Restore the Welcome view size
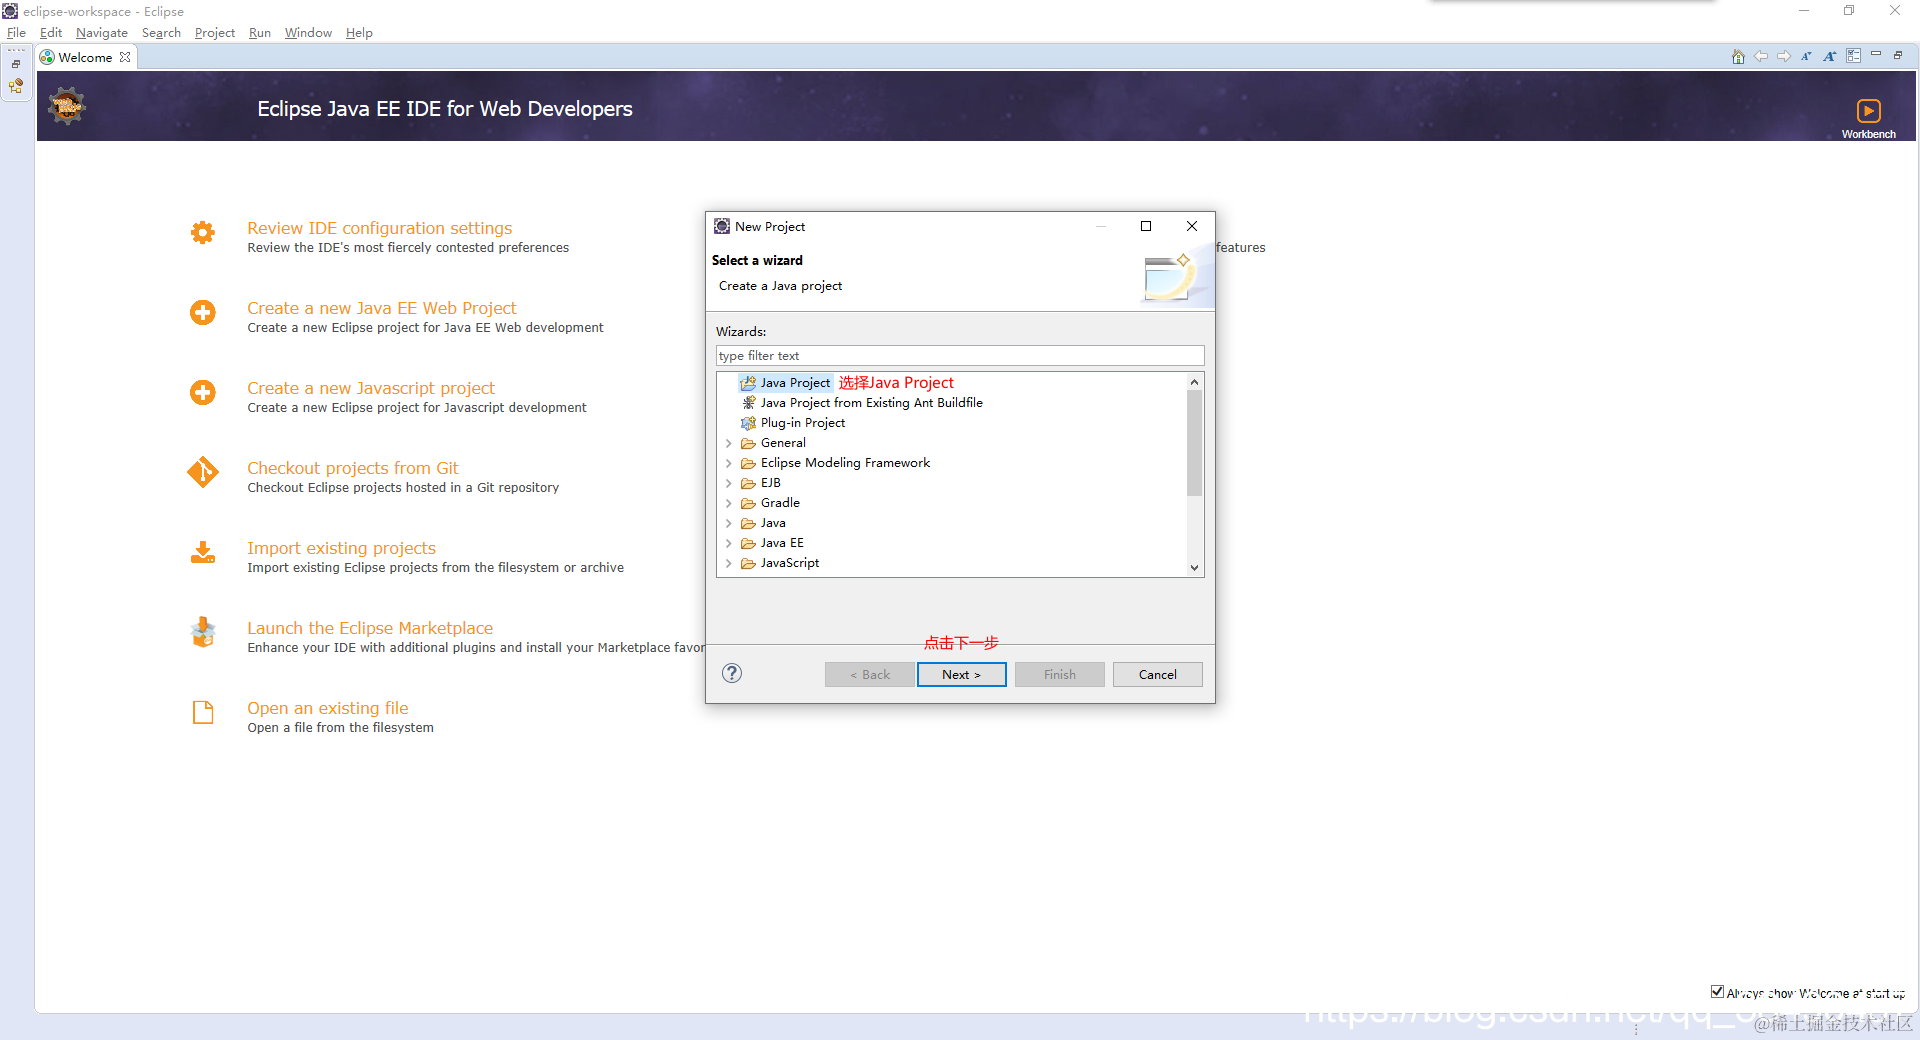Screen dimensions: 1920x1040 click(1898, 55)
